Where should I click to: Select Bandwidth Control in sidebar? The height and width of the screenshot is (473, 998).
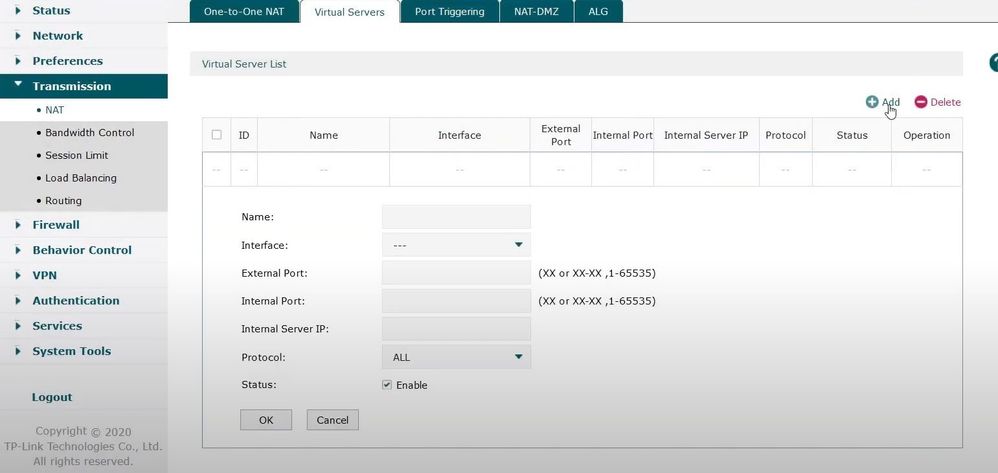pos(89,132)
